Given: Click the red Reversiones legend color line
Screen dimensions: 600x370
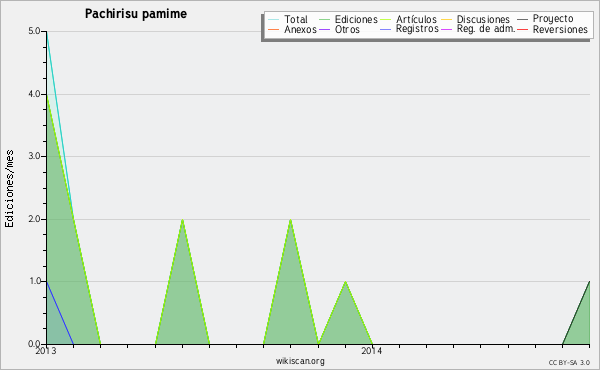Looking at the screenshot, I should click(x=522, y=29).
